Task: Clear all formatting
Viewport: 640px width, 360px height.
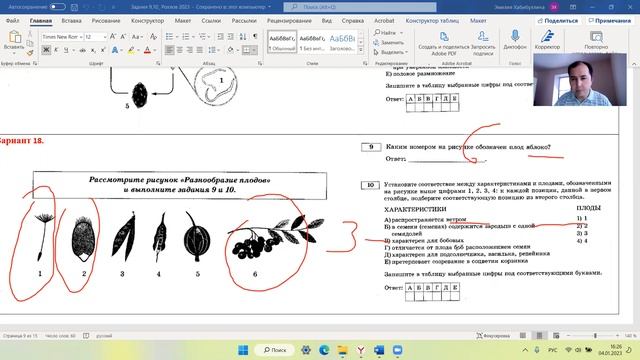Action: pyautogui.click(x=153, y=37)
